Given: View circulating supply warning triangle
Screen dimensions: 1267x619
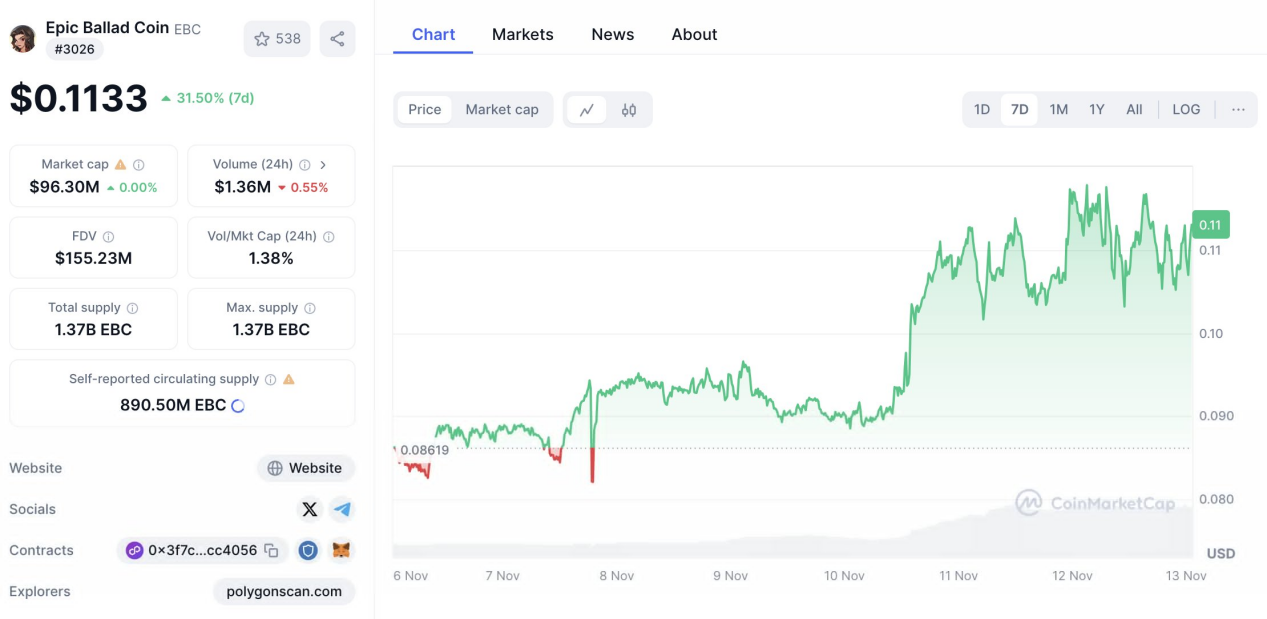Looking at the screenshot, I should coord(289,380).
